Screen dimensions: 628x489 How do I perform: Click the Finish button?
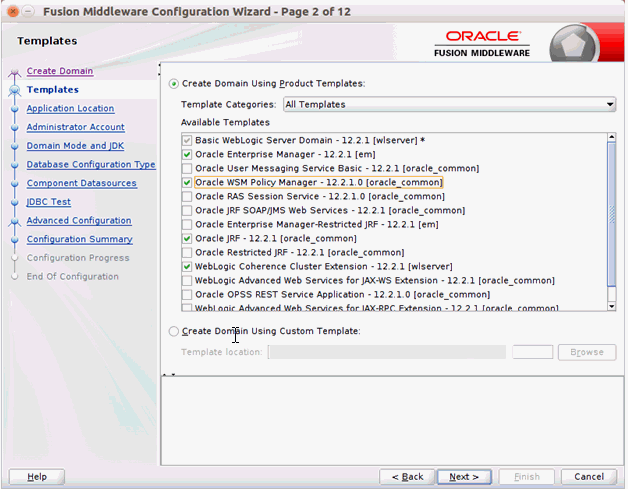point(527,477)
